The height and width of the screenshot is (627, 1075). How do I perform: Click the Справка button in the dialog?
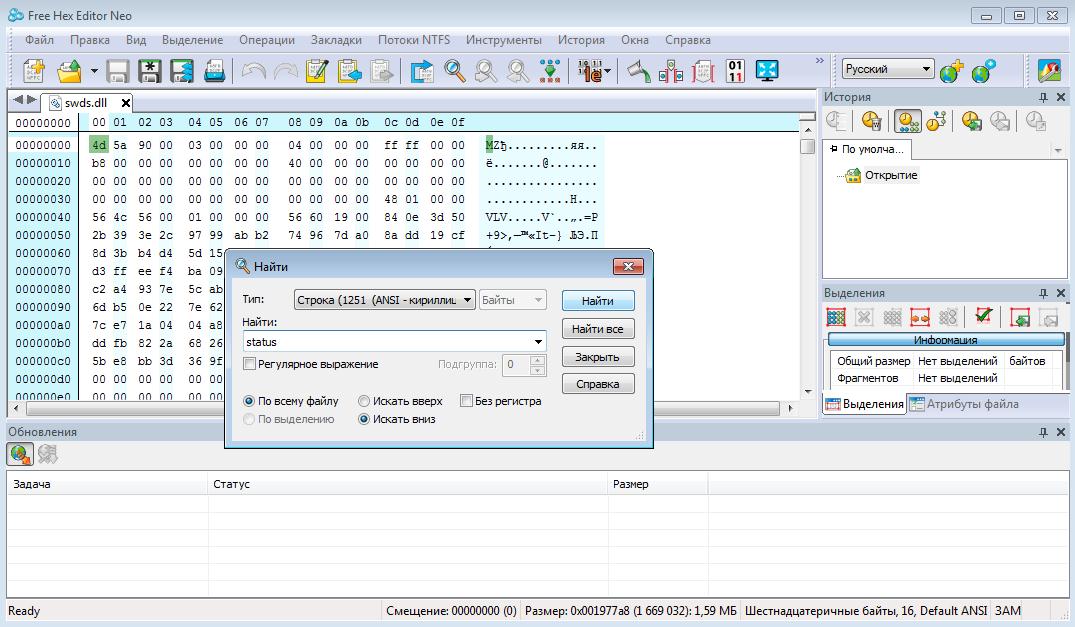point(598,384)
